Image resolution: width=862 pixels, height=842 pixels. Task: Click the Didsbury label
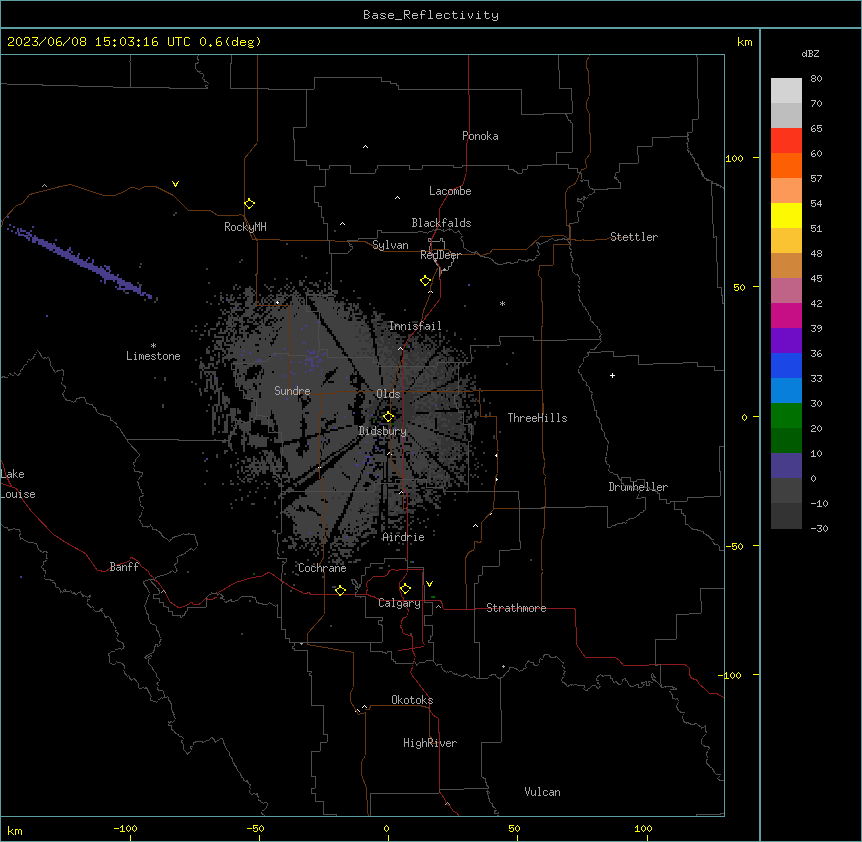click(383, 431)
